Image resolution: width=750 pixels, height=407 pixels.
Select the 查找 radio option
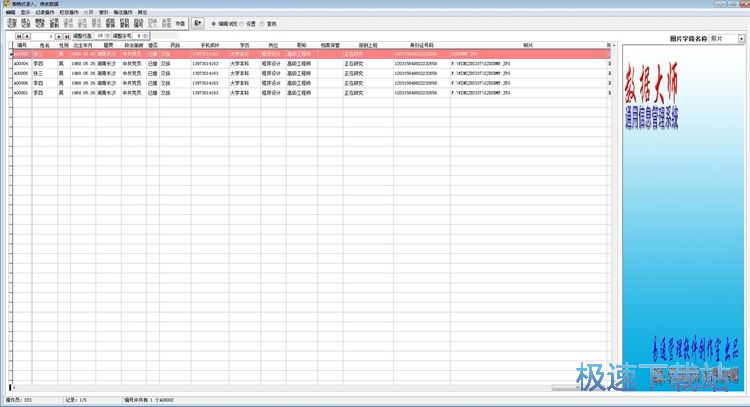[x=268, y=23]
